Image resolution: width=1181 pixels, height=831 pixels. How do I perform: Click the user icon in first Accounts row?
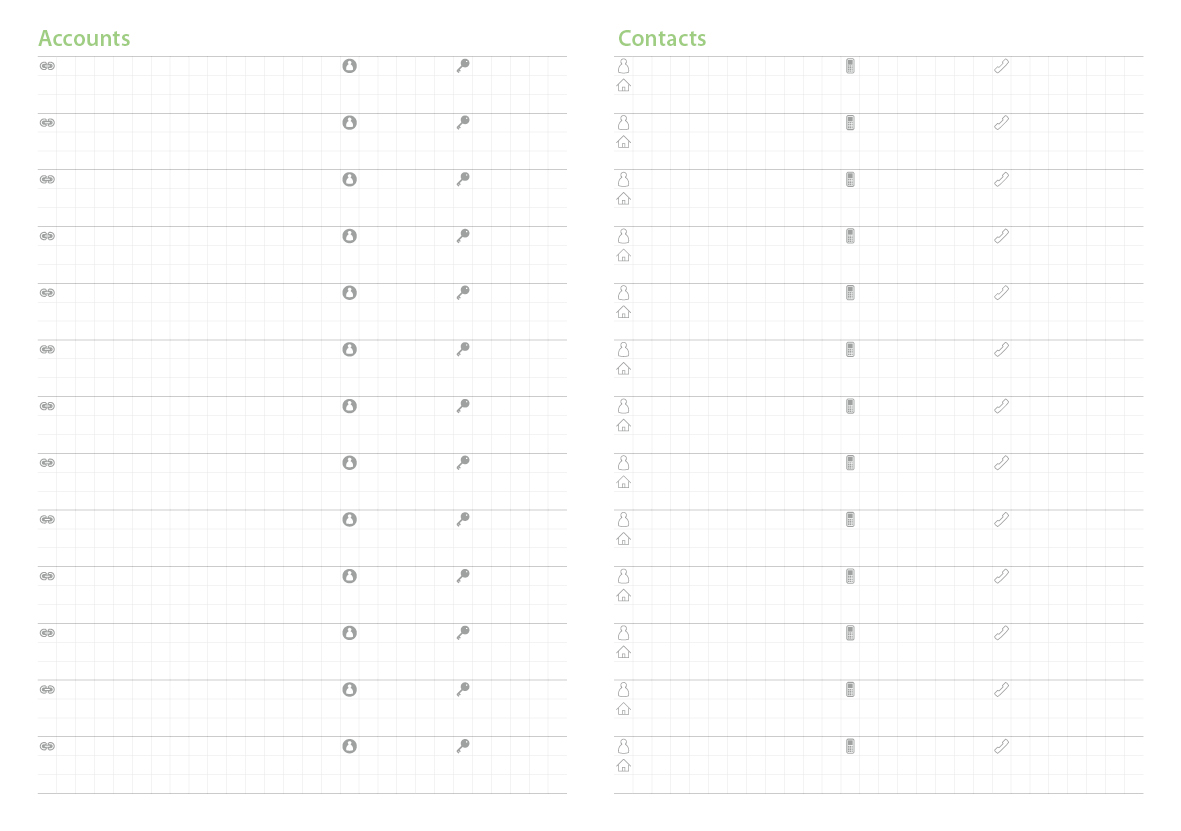coord(349,66)
